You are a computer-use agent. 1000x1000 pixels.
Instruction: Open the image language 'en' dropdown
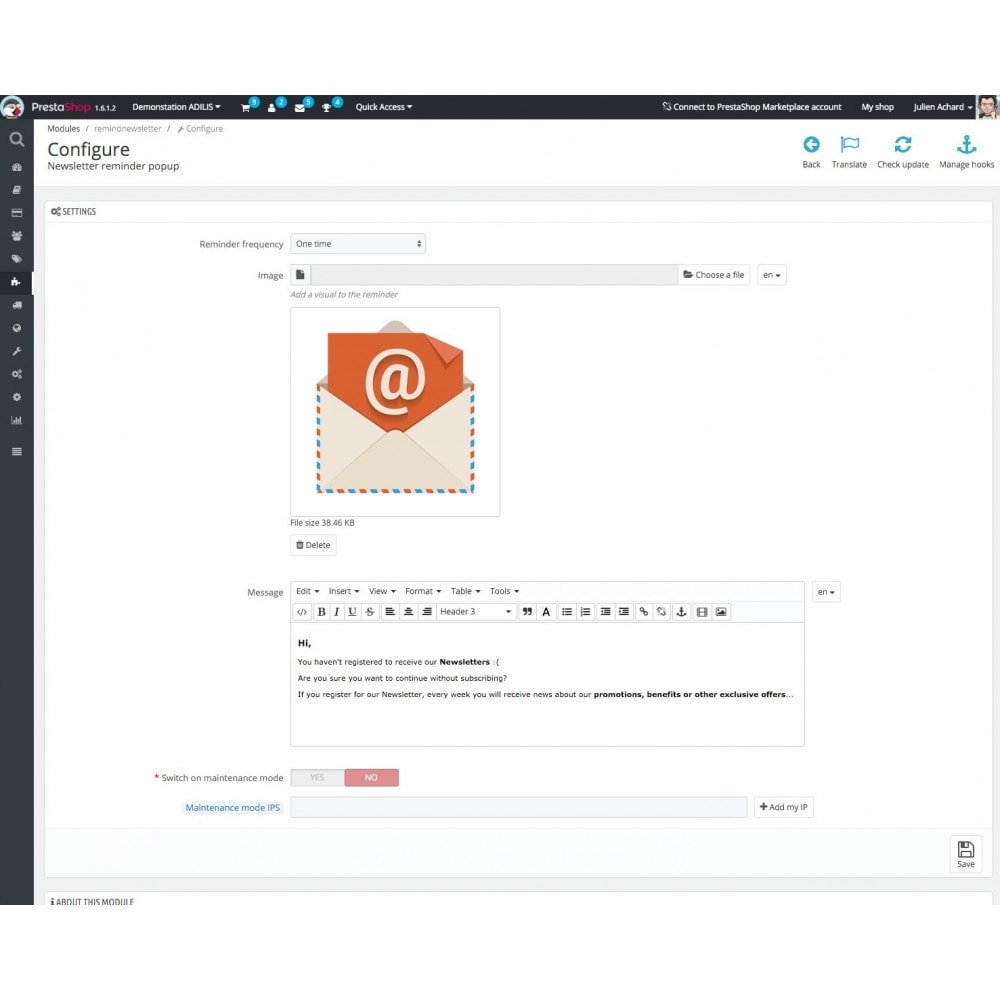click(x=772, y=275)
